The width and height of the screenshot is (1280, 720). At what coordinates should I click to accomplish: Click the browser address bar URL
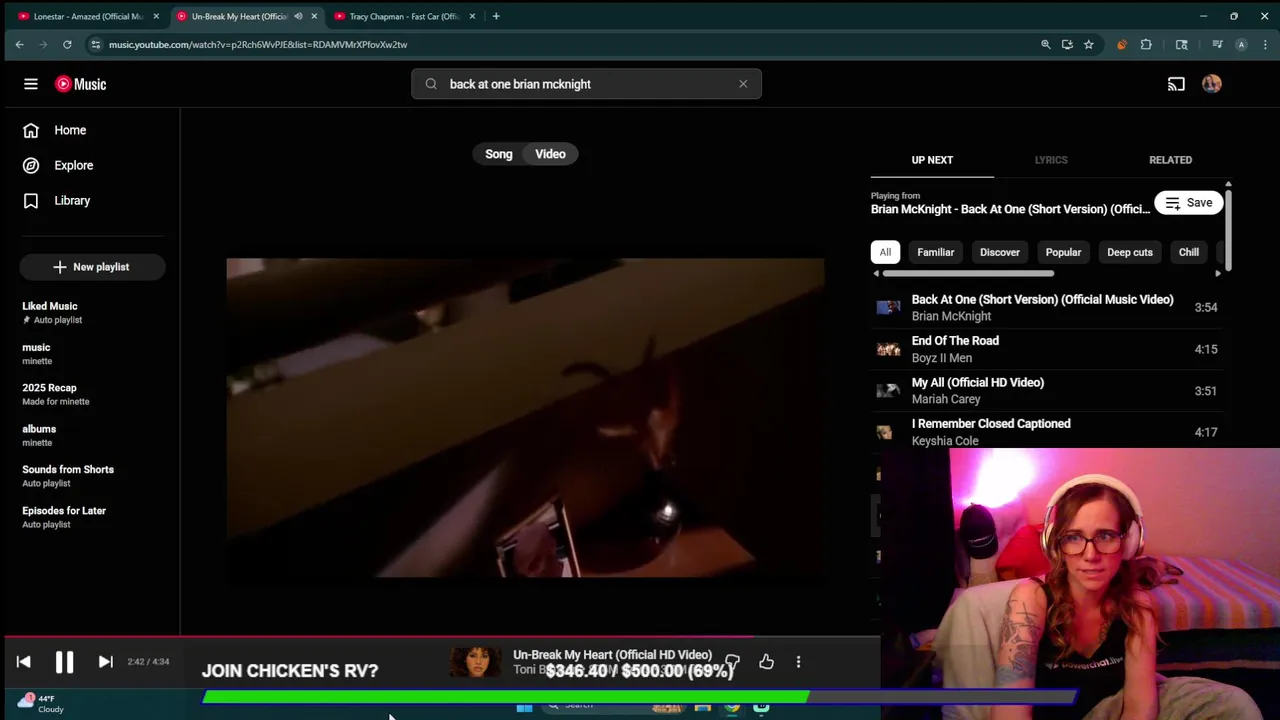258,44
